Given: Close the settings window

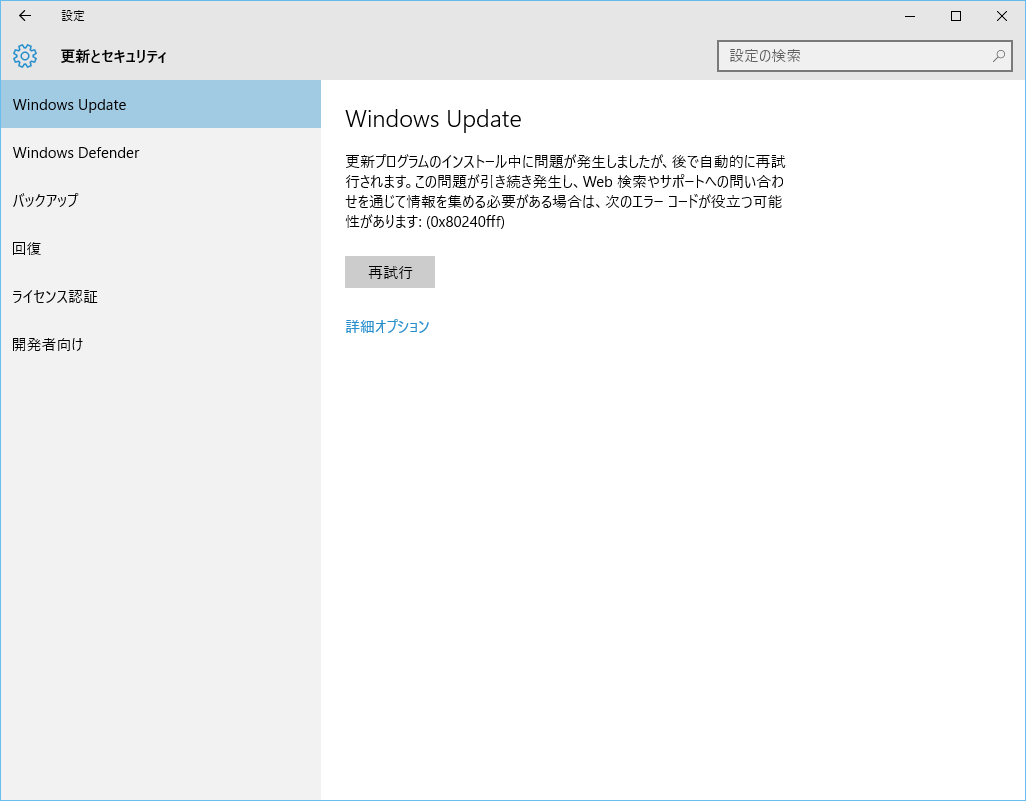Looking at the screenshot, I should [x=1002, y=16].
